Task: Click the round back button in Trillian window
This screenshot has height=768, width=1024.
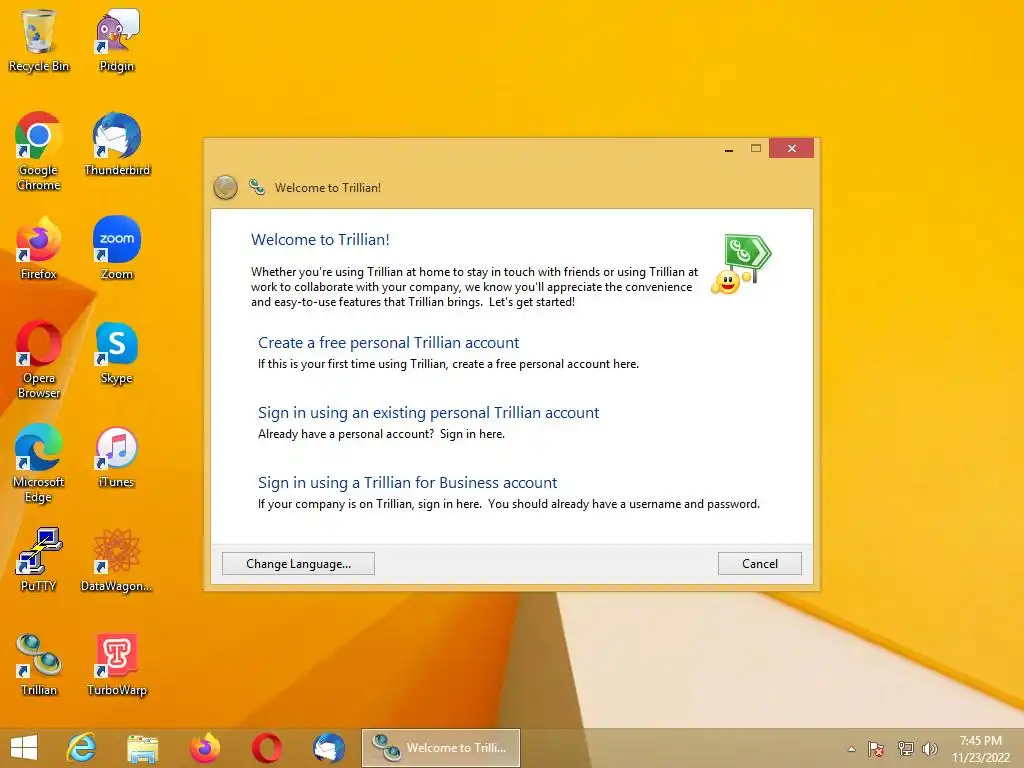Action: 225,187
